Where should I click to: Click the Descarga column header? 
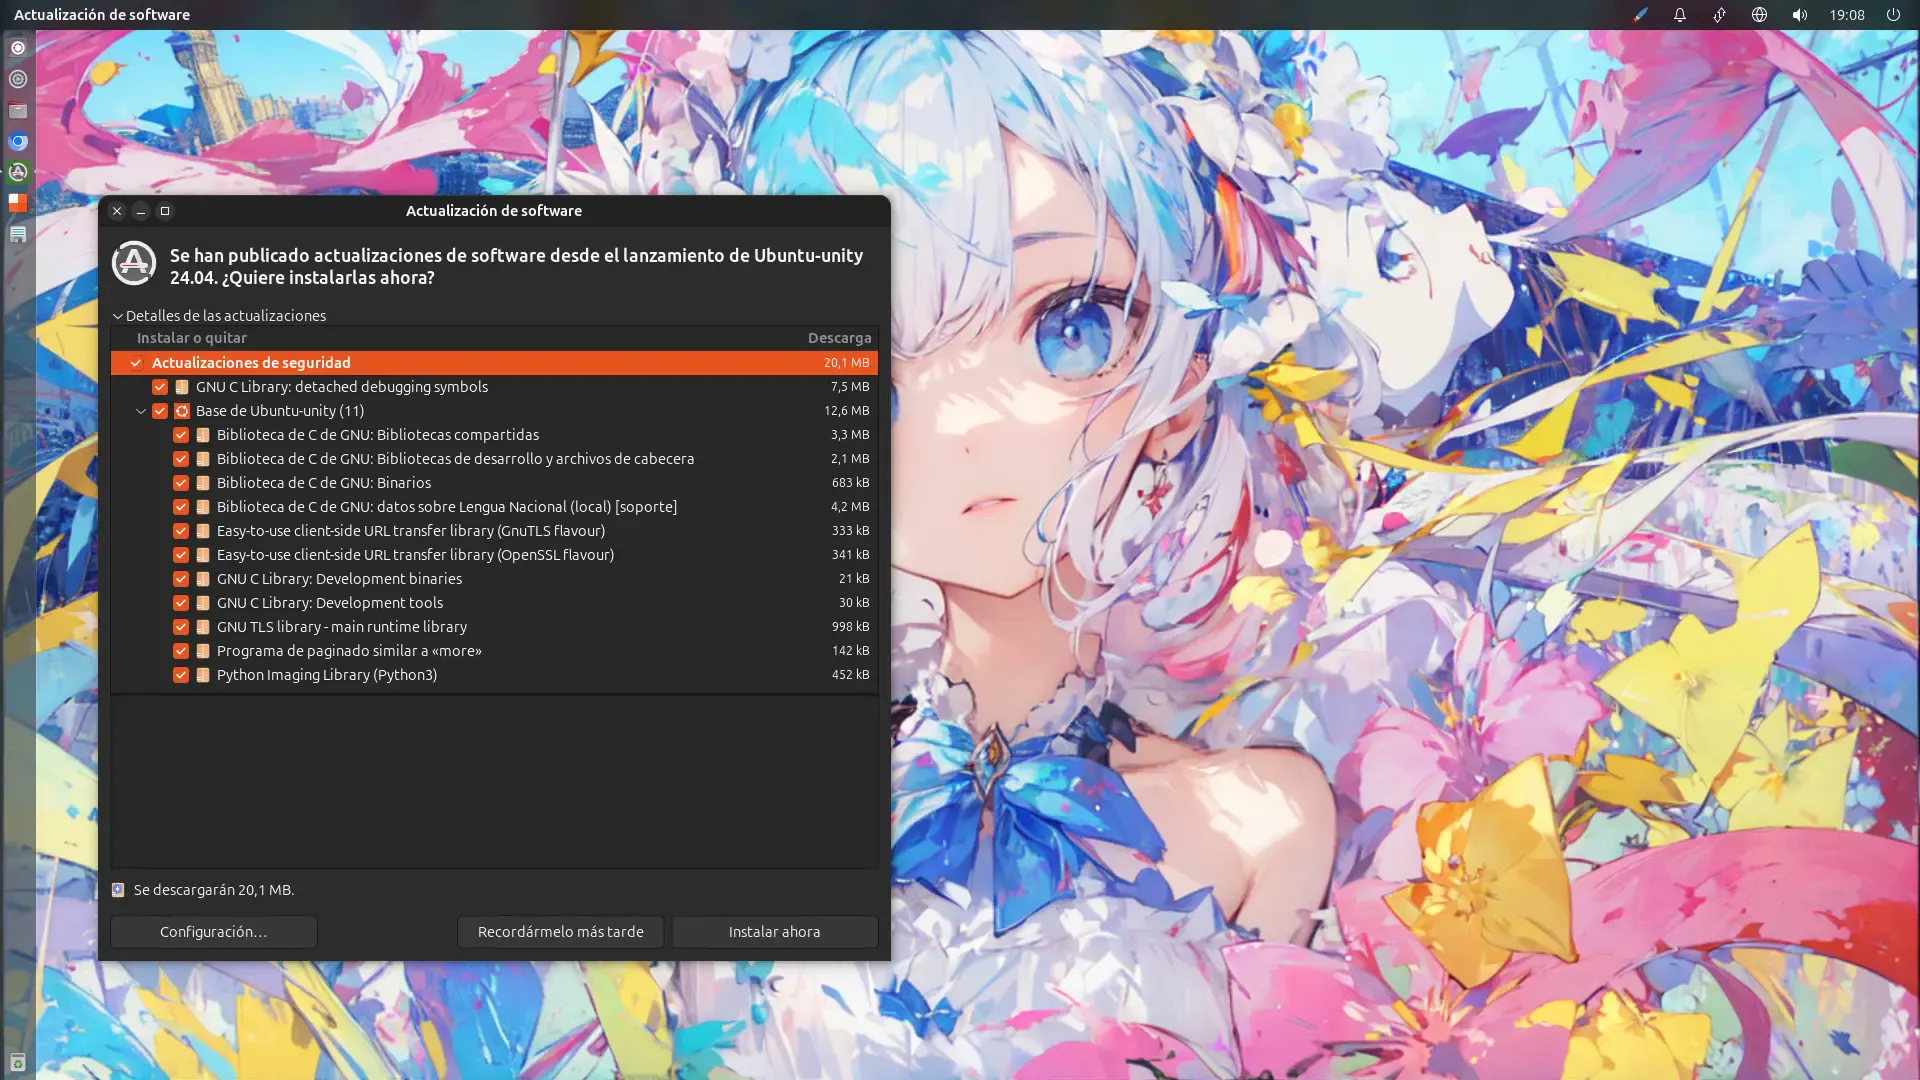click(x=839, y=338)
